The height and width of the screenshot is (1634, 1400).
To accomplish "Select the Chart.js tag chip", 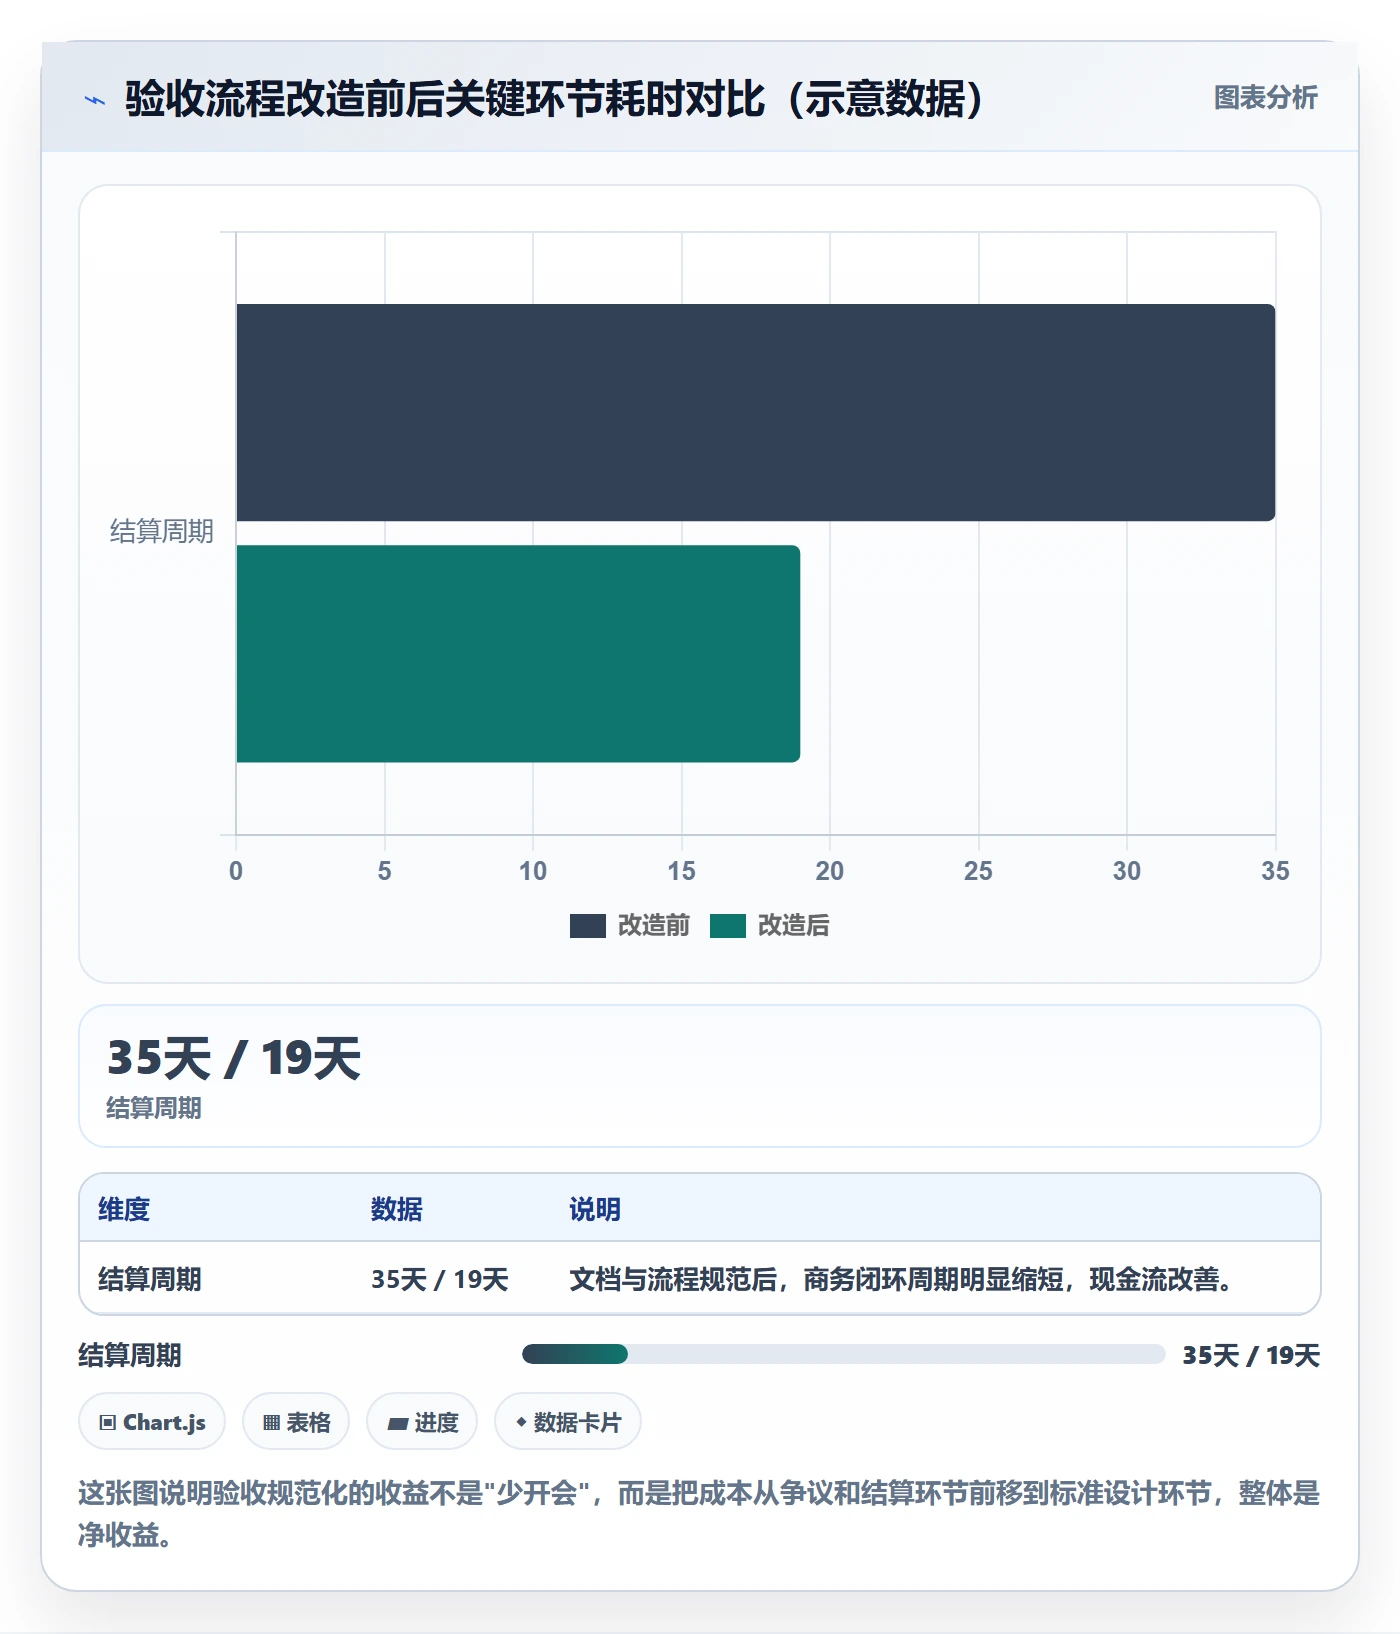I will [x=152, y=1422].
